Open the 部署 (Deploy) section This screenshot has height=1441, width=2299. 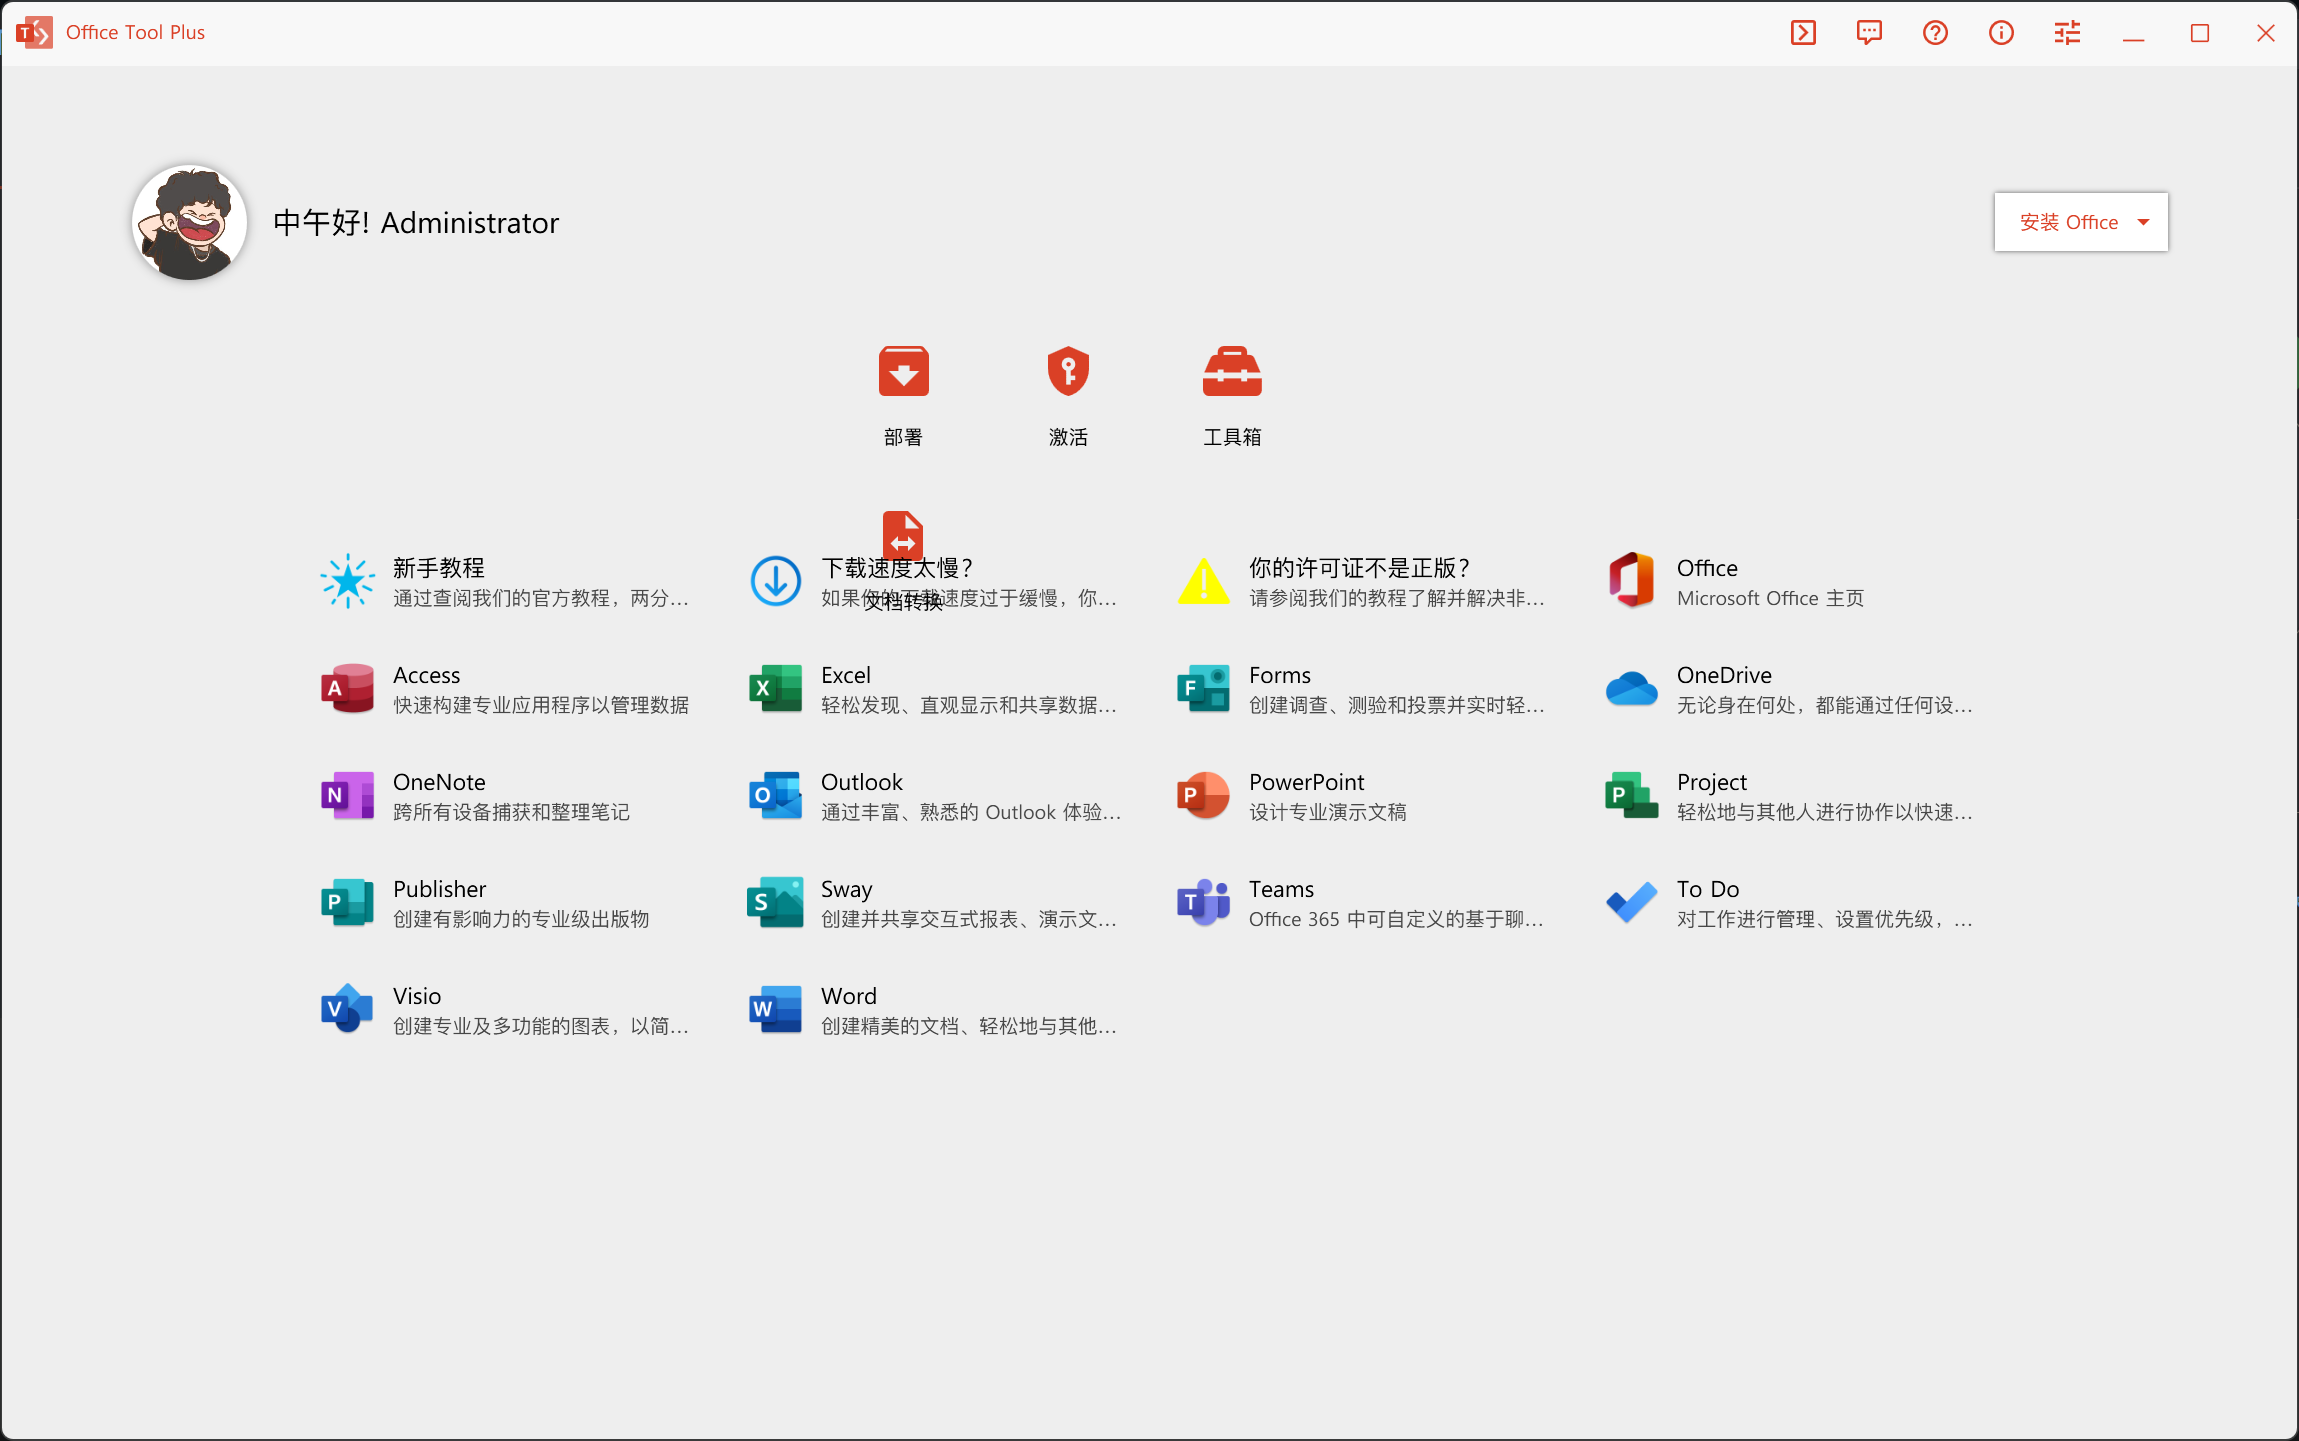pyautogui.click(x=902, y=394)
